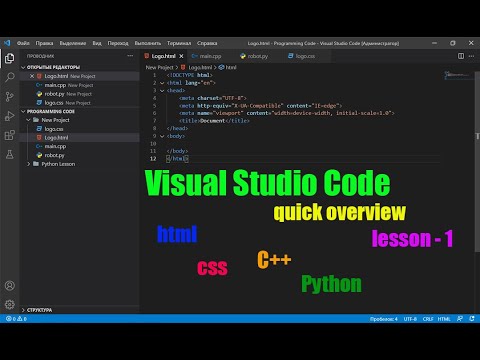
Task: Open logo.css from open editors list
Action: click(79, 103)
